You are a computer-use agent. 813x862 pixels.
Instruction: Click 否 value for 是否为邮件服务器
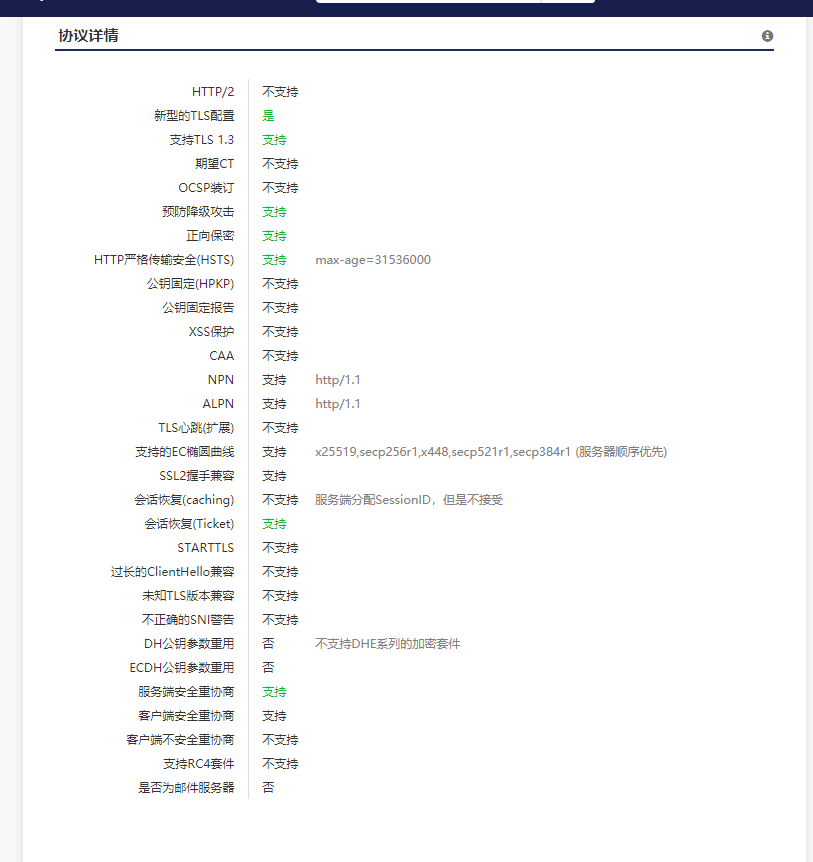pos(268,788)
